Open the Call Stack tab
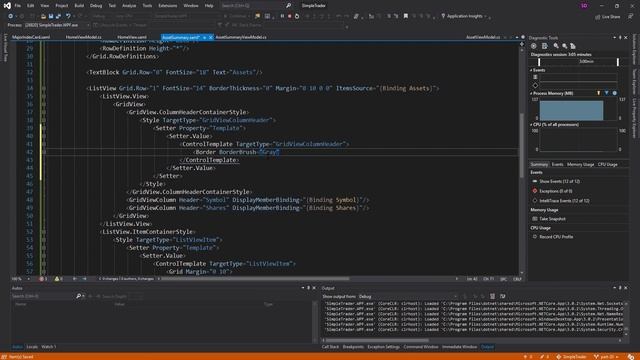 point(331,347)
